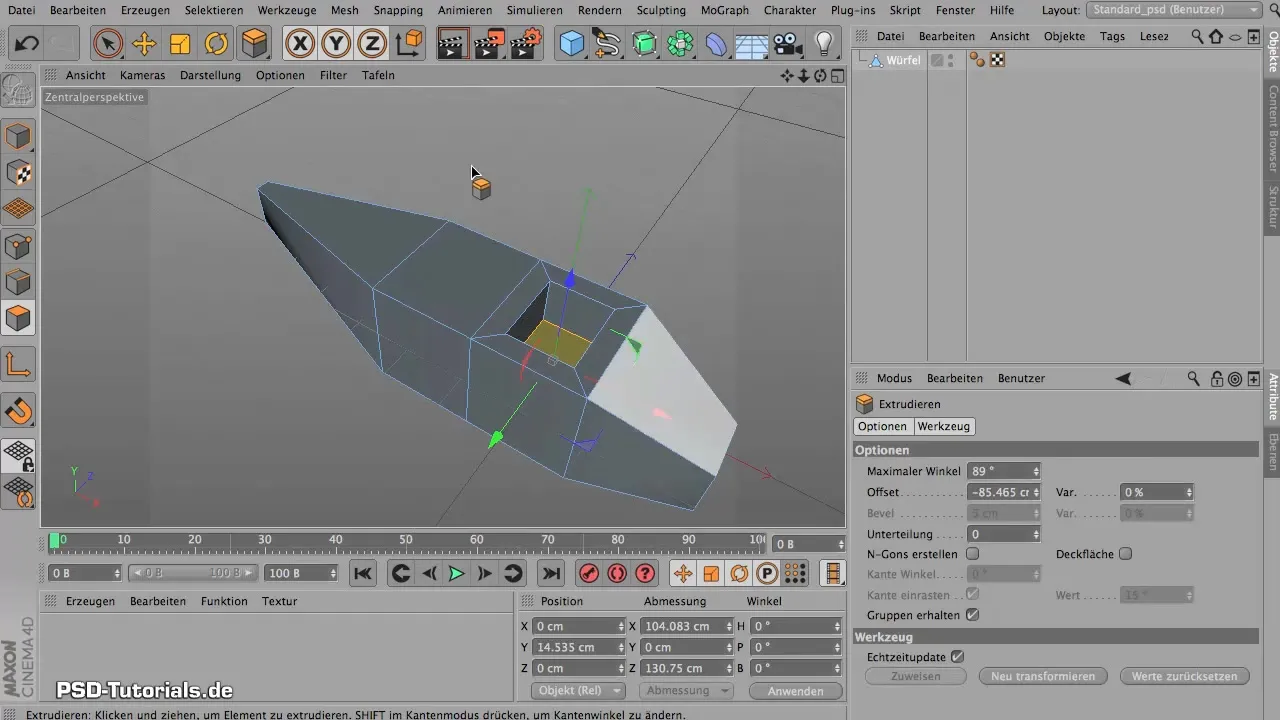Adjust the Maximaler Winkel stepper

1036,471
